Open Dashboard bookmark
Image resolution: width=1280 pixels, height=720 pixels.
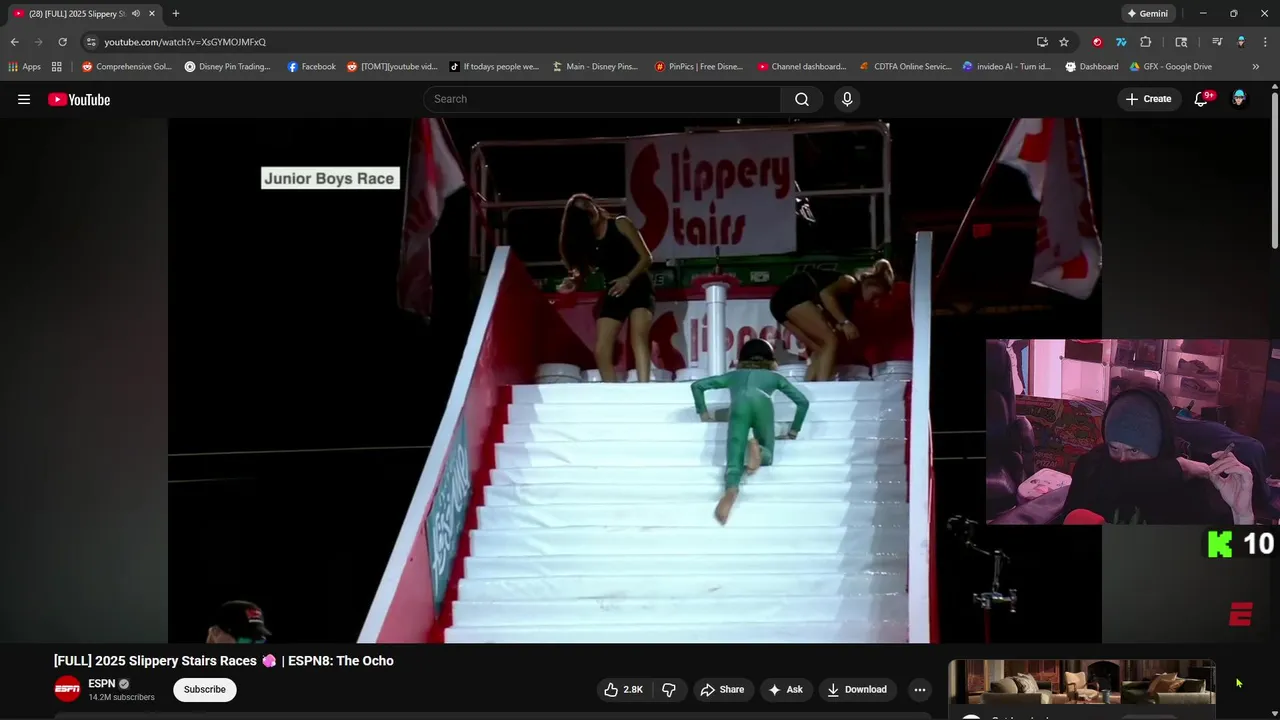click(1092, 67)
